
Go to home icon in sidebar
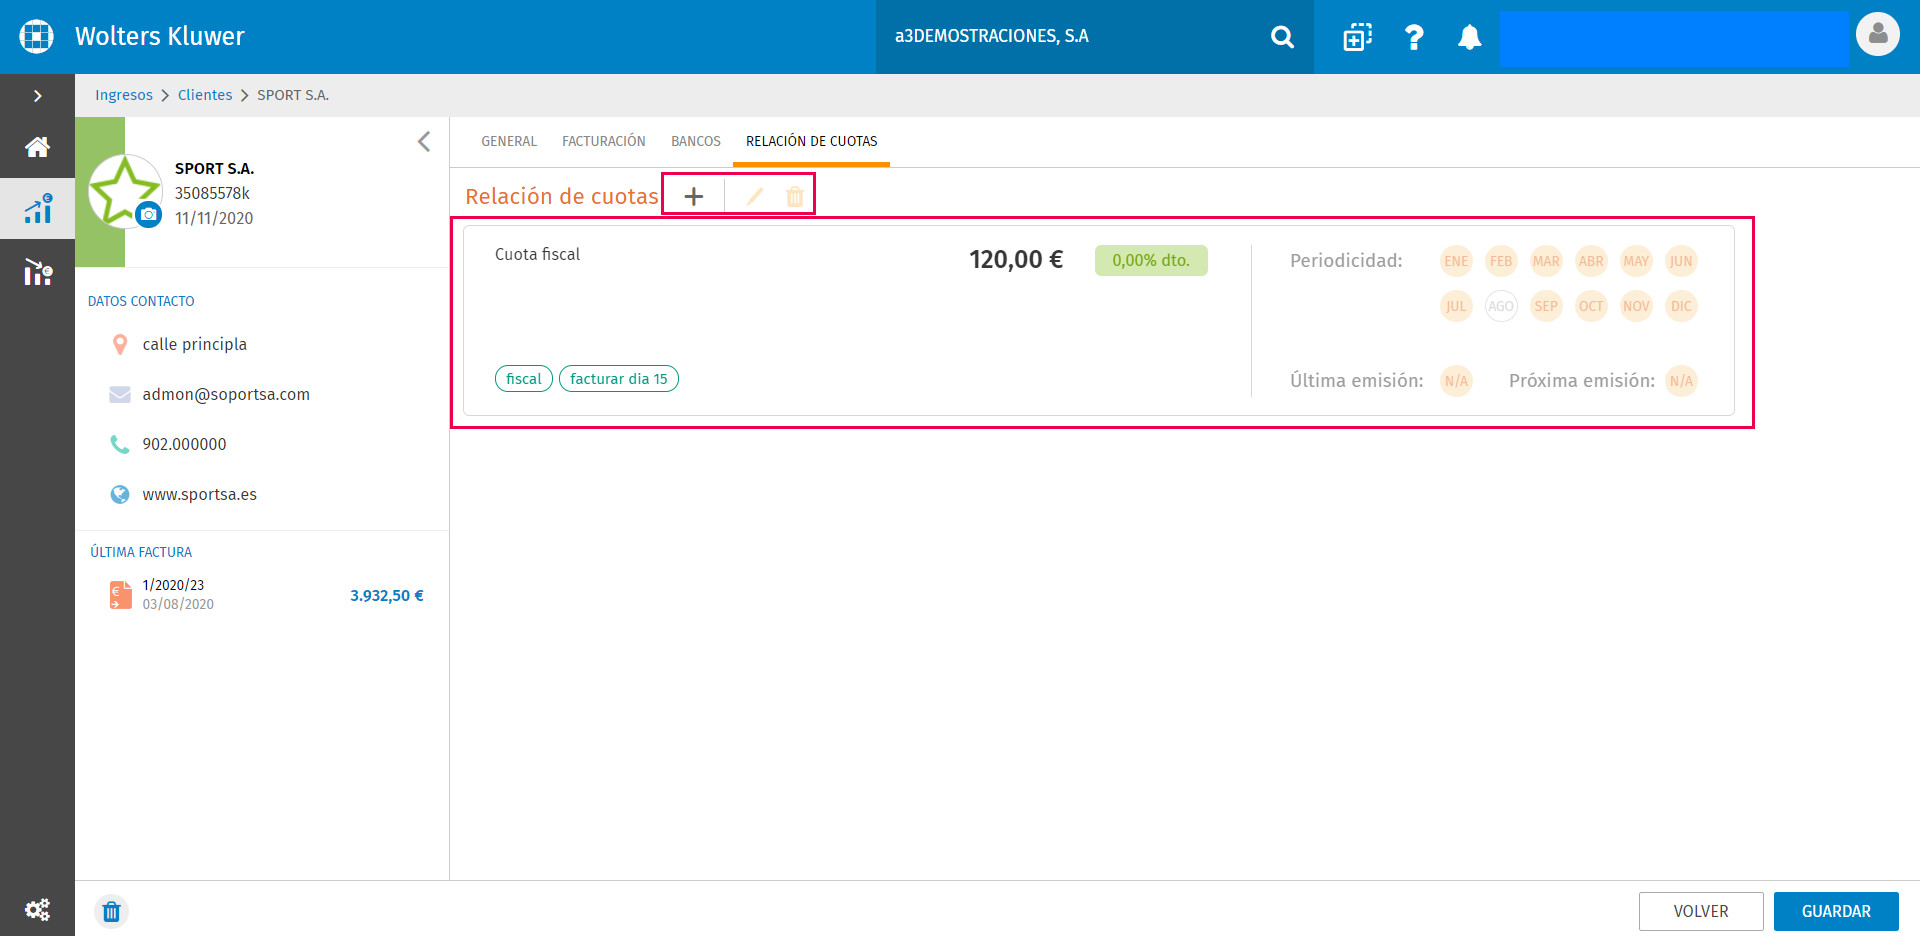[x=37, y=147]
